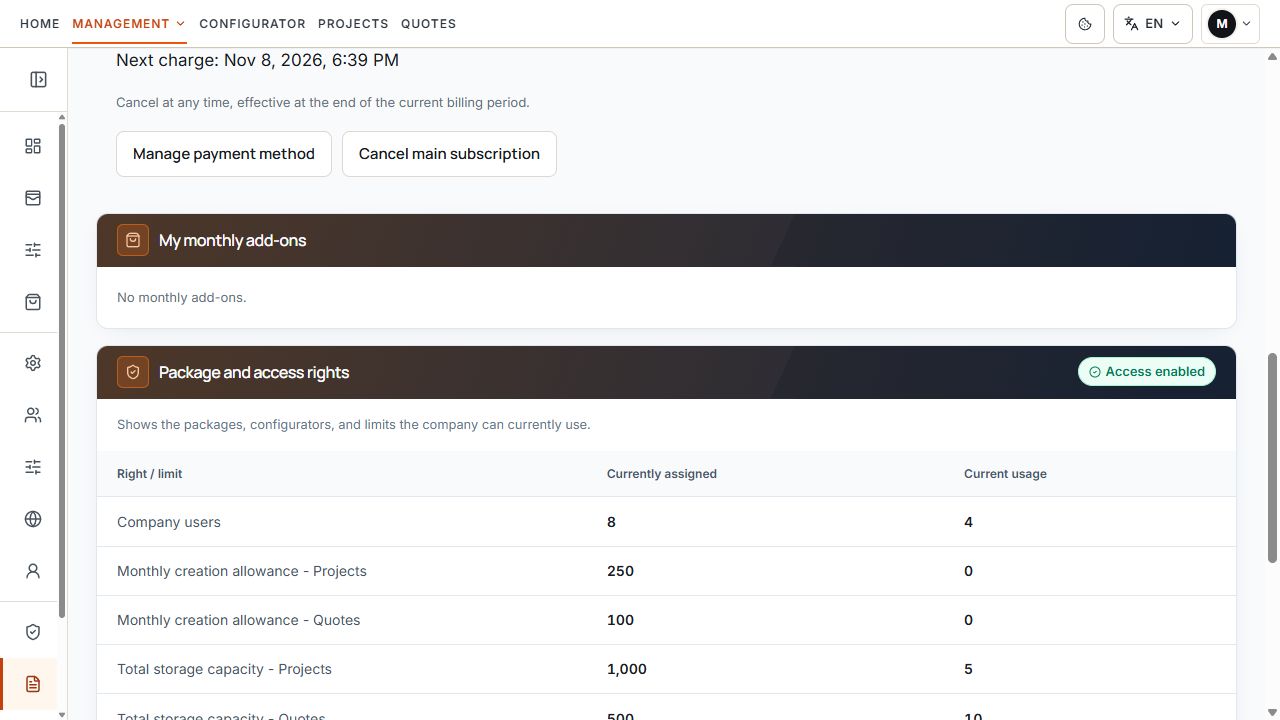Click the Package and access rights heading
The image size is (1280, 720).
coord(254,372)
